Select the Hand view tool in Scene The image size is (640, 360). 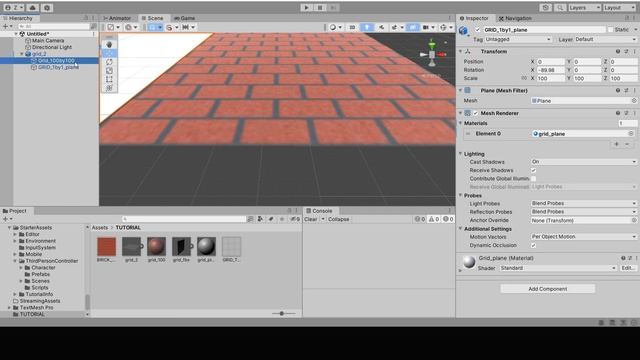109,44
